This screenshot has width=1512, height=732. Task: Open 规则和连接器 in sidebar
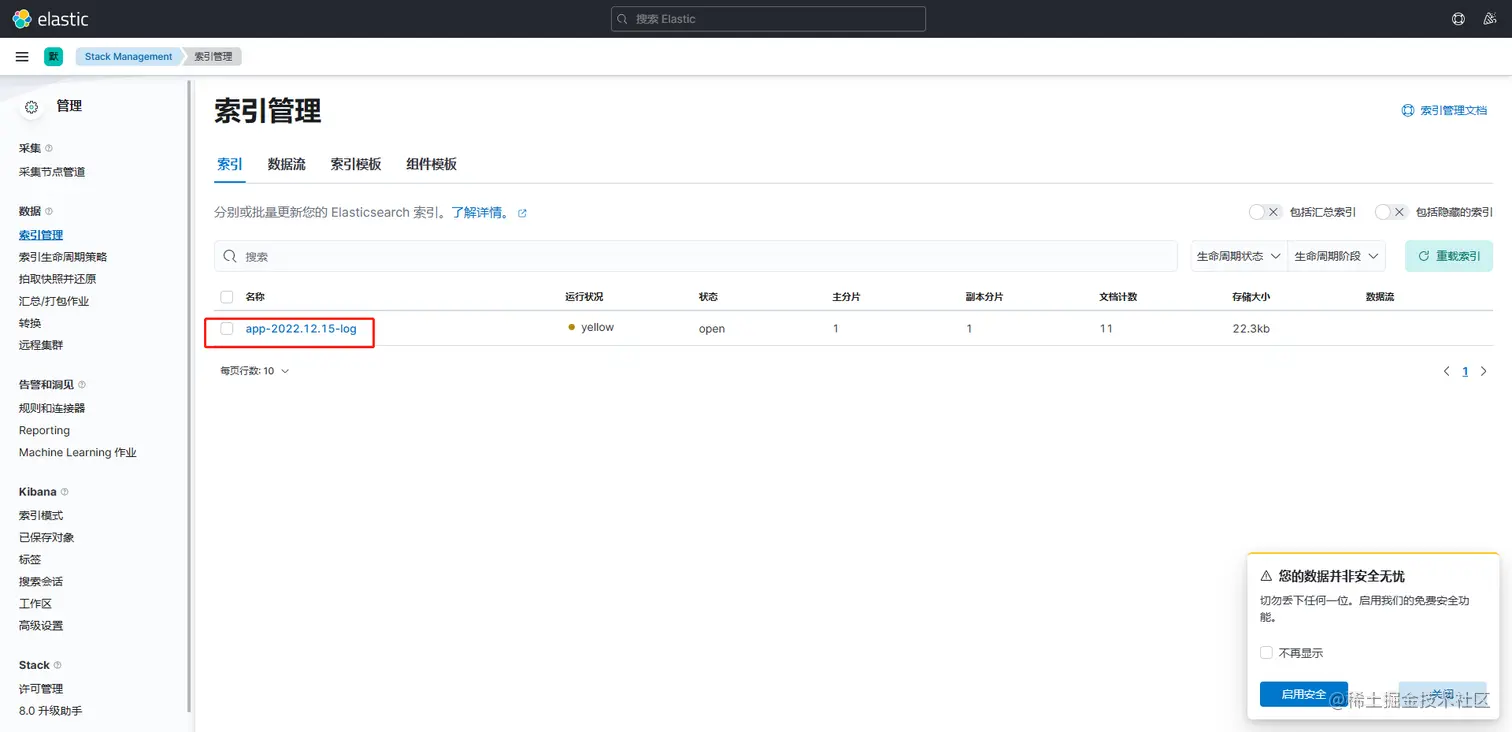(52, 408)
